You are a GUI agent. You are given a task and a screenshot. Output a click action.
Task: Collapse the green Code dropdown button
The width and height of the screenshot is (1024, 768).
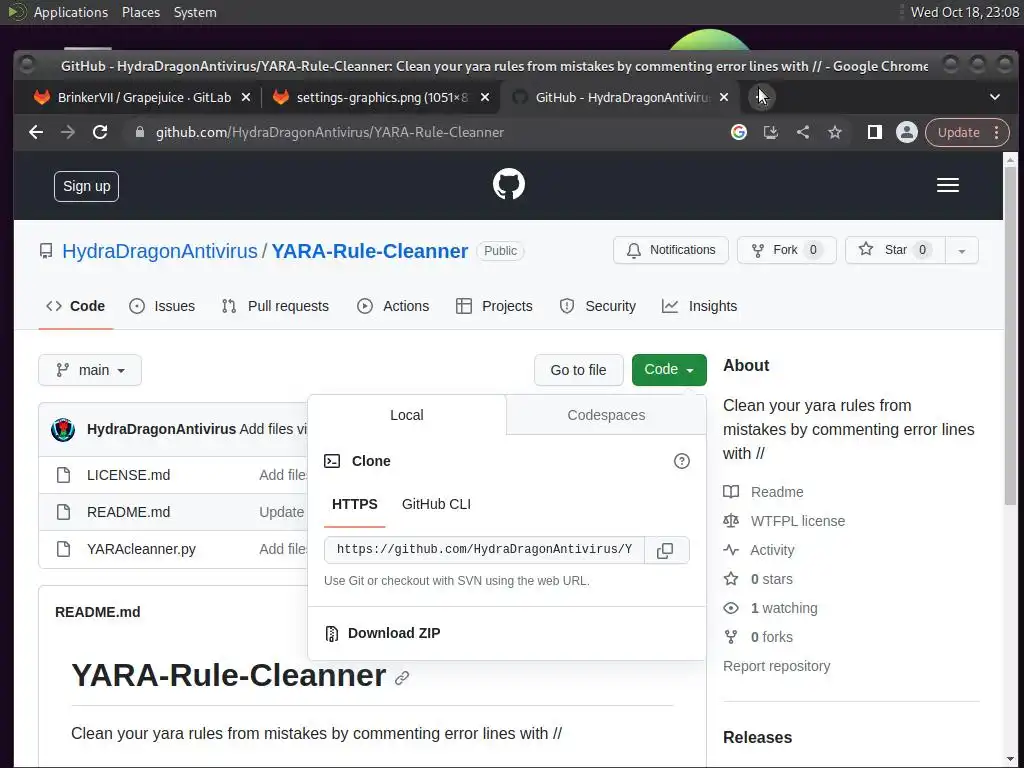(x=669, y=370)
